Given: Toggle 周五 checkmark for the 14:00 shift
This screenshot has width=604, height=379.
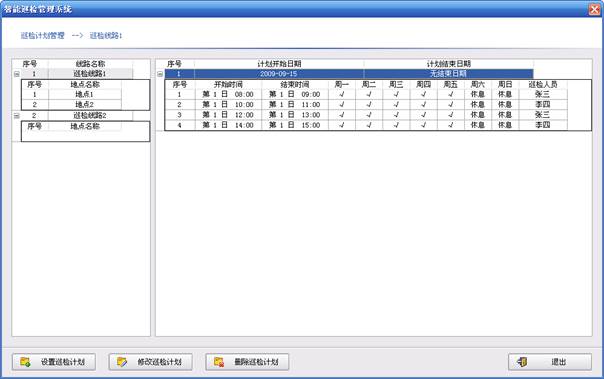Looking at the screenshot, I should [x=451, y=125].
